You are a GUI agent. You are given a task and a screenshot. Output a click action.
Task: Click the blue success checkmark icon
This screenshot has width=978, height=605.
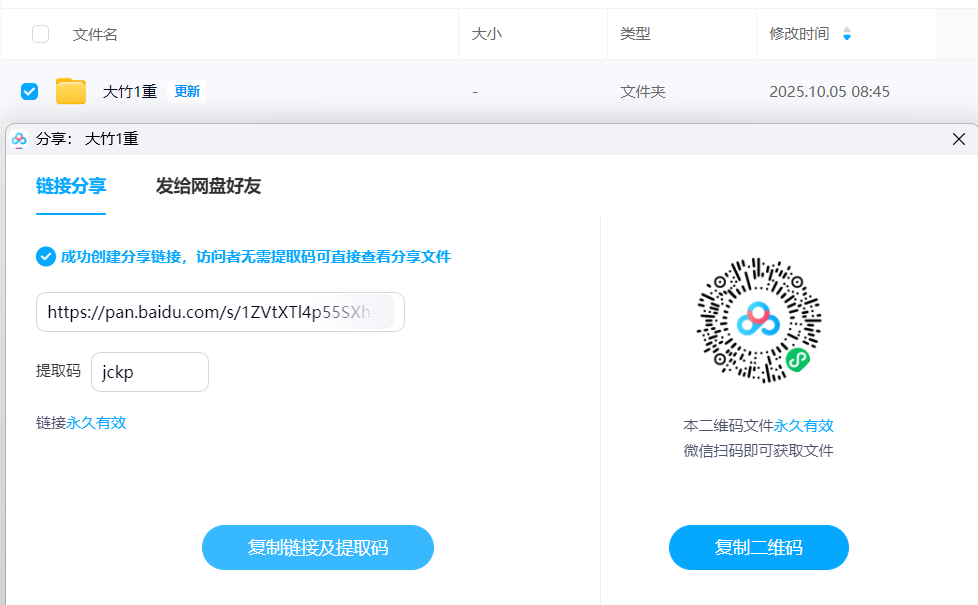[46, 257]
